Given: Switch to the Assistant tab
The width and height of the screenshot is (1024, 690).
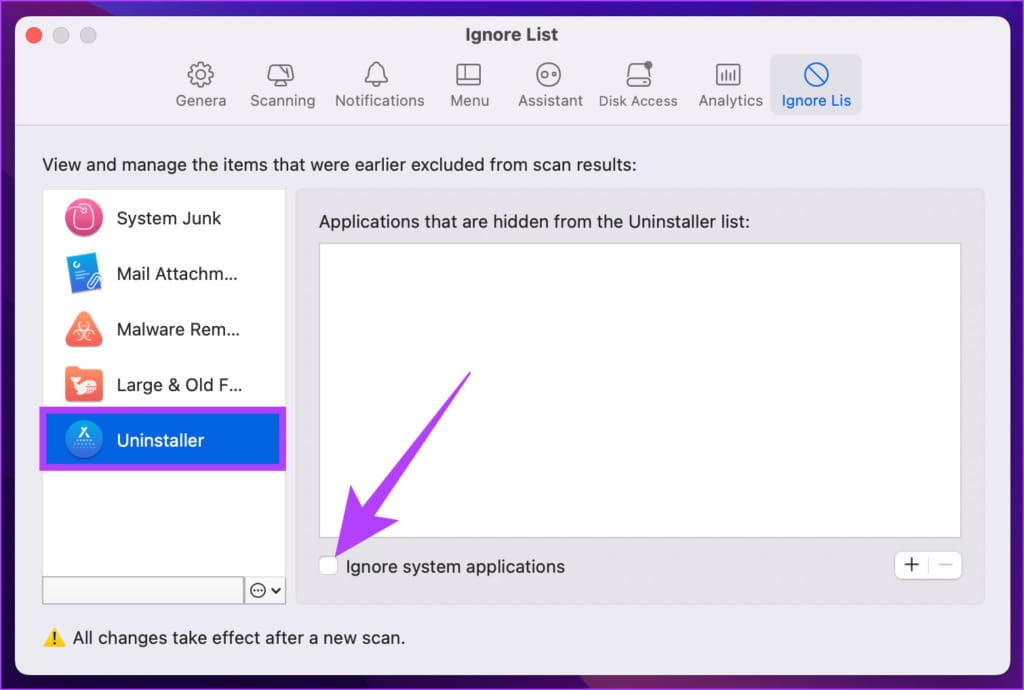Looking at the screenshot, I should [550, 84].
